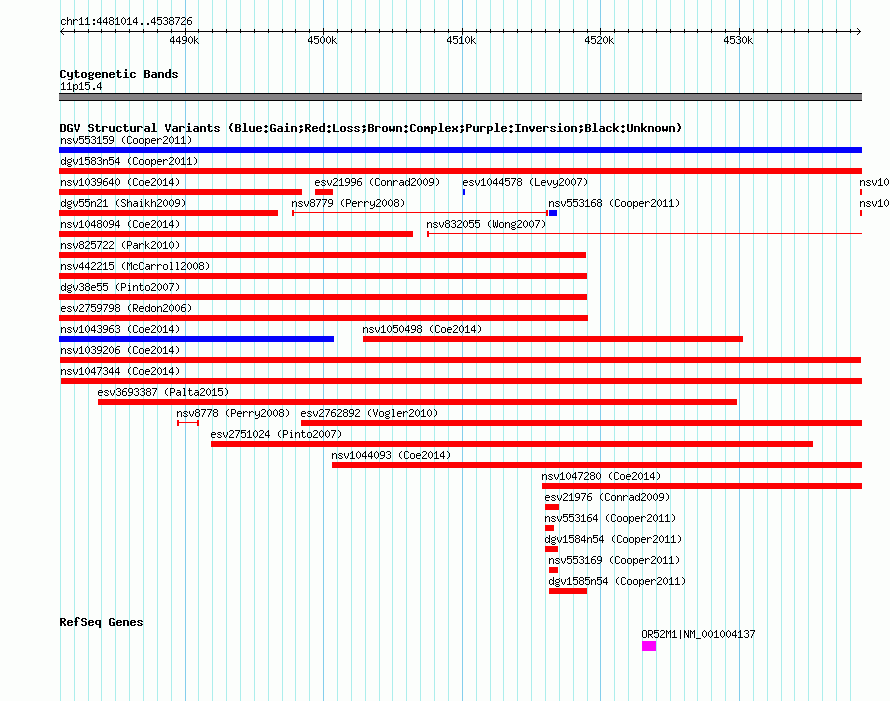Select the dgv1584n54 (Cooper2011) label
The height and width of the screenshot is (701, 890).
click(x=613, y=539)
